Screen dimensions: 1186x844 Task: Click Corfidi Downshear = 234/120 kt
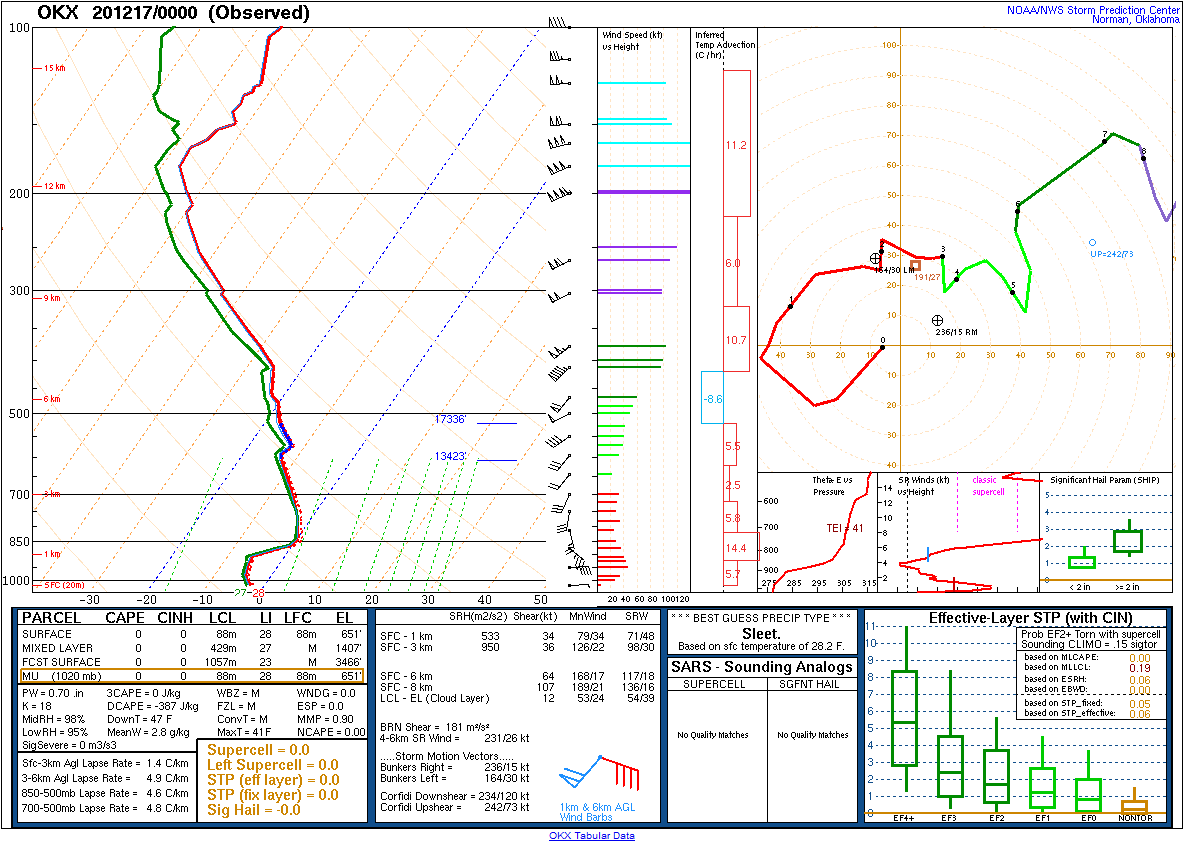455,796
